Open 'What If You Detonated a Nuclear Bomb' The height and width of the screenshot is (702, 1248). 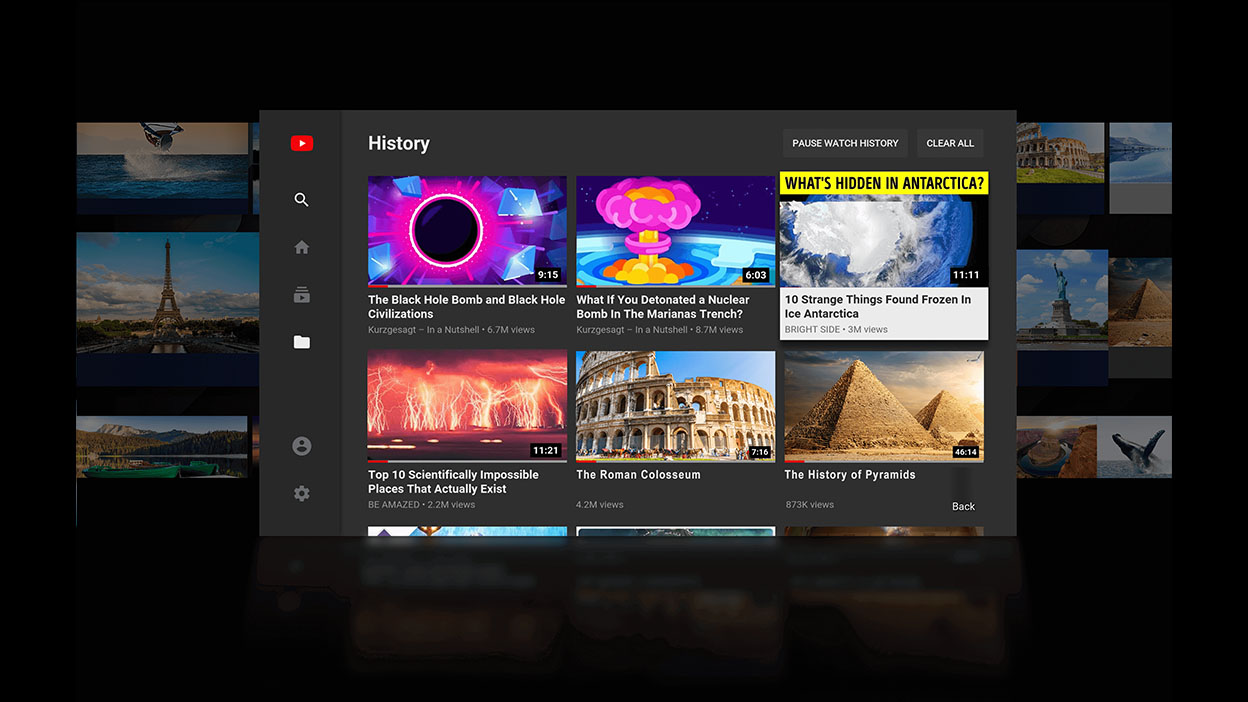click(675, 230)
